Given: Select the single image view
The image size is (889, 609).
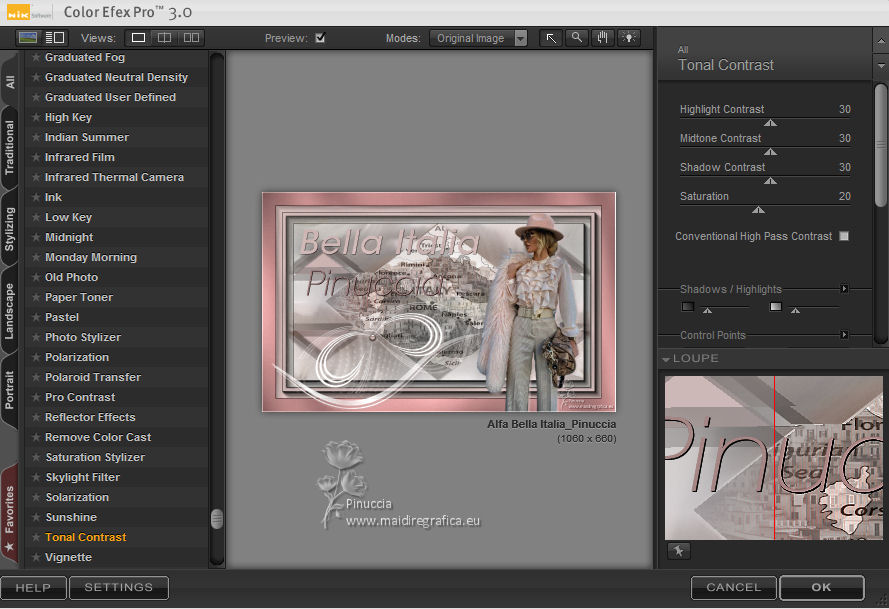Looking at the screenshot, I should (x=138, y=38).
